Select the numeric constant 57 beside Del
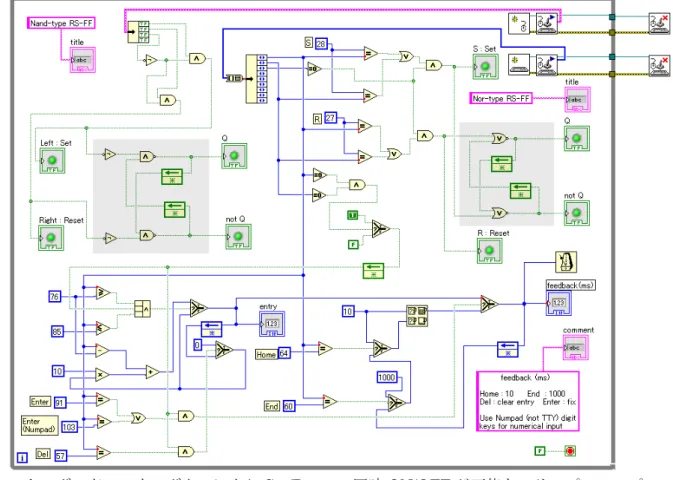 (61, 456)
